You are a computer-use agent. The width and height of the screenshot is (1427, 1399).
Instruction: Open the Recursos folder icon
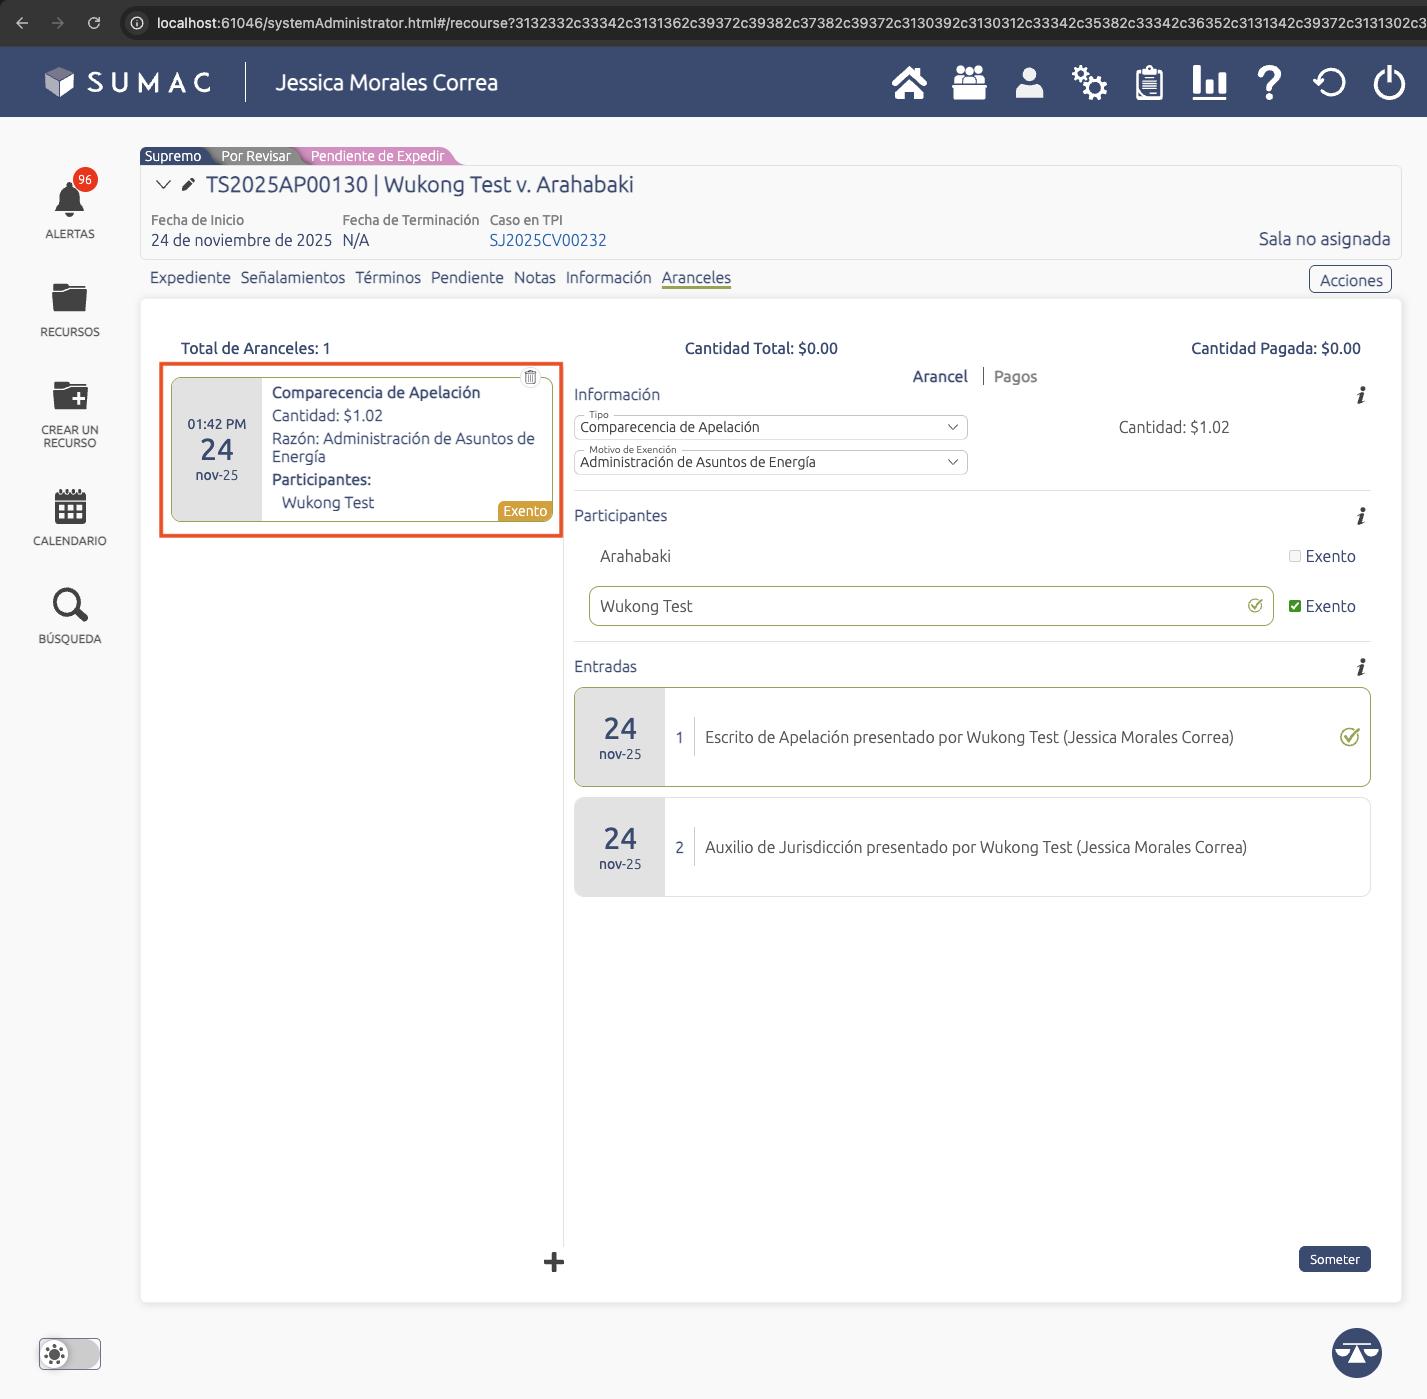point(69,298)
